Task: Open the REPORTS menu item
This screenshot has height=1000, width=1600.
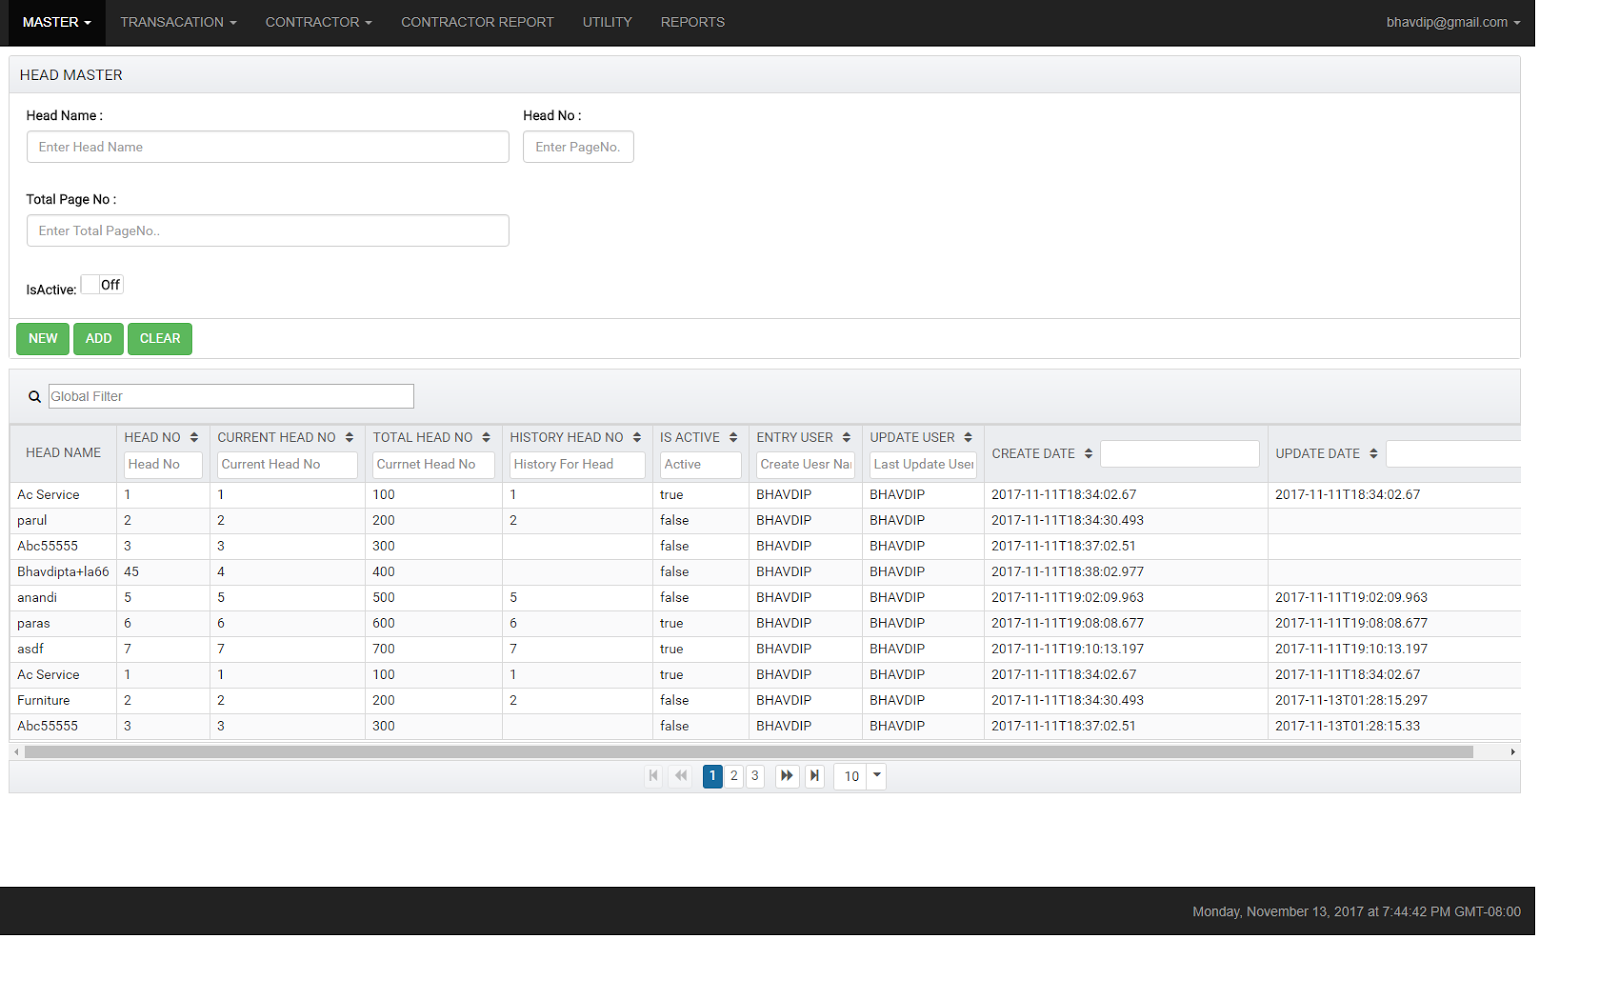Action: [x=693, y=22]
